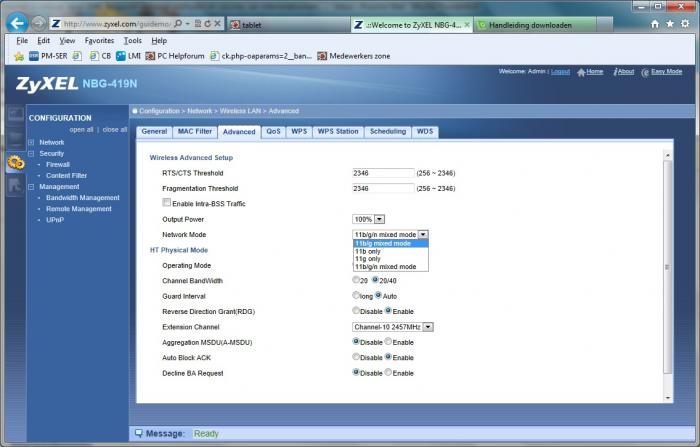Screen dimensions: 700x447
Task: Select the second sidebar icon below the monitor
Action: click(16, 138)
